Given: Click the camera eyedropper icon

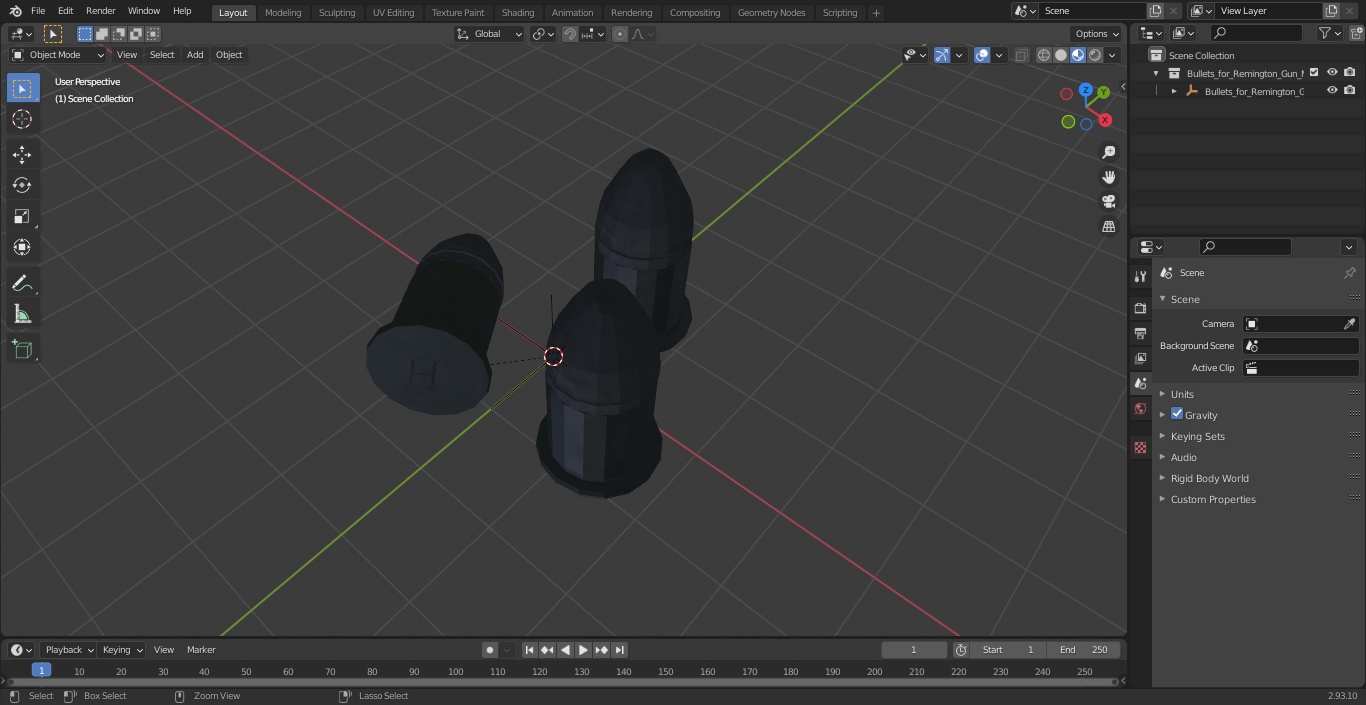Looking at the screenshot, I should [1349, 324].
